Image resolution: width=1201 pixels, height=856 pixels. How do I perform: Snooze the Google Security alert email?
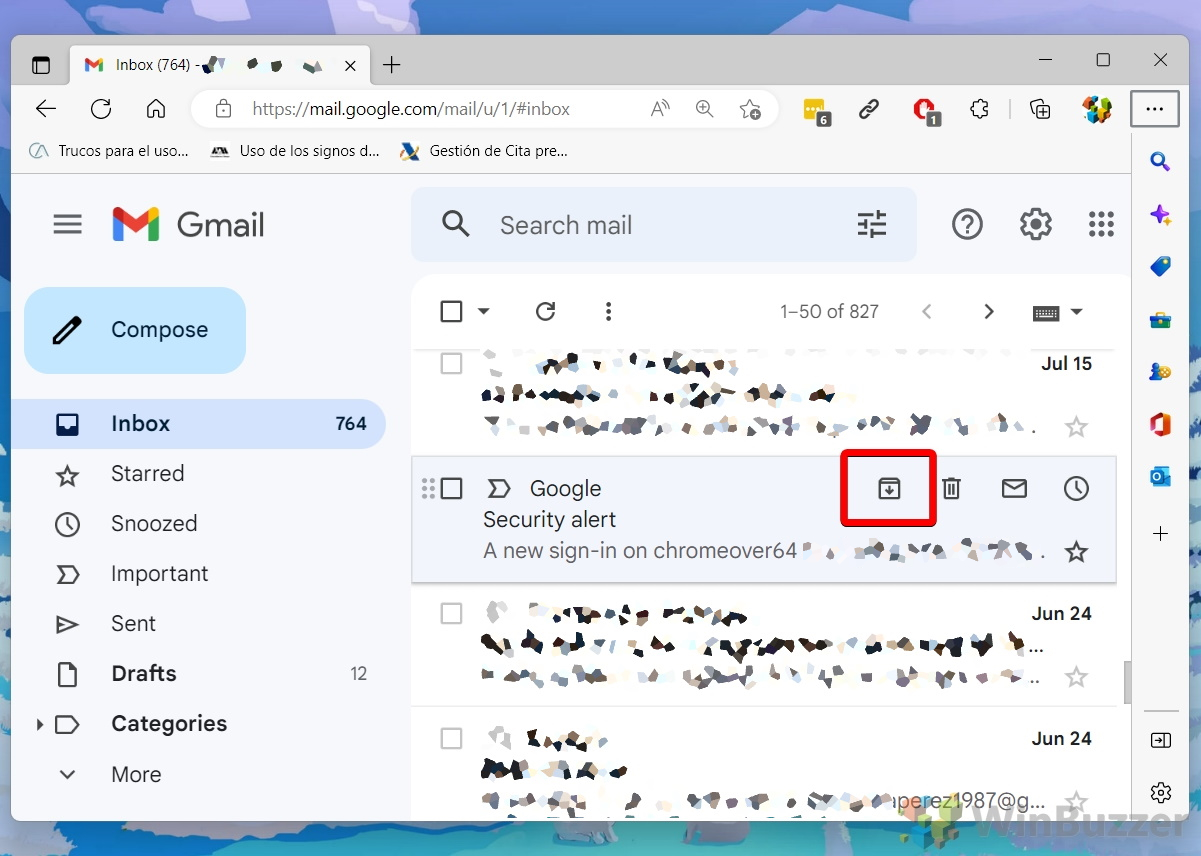(x=1076, y=488)
